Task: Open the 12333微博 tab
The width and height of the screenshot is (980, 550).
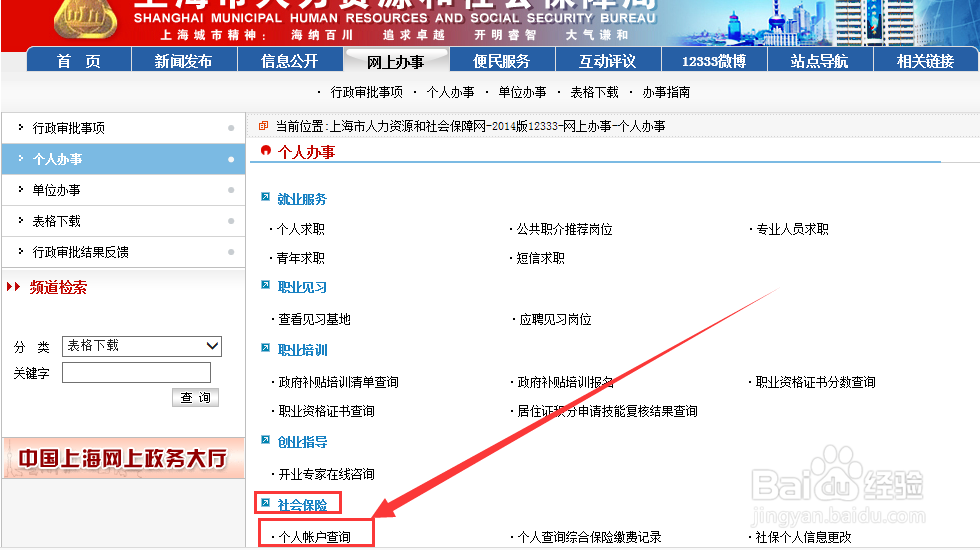Action: [714, 61]
